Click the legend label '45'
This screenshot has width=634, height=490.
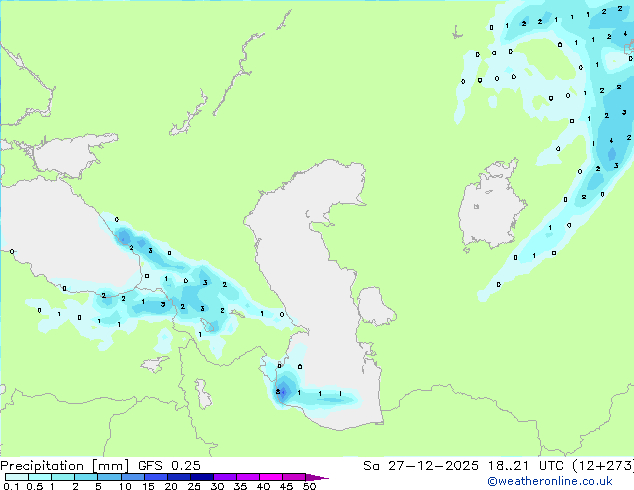point(287,486)
